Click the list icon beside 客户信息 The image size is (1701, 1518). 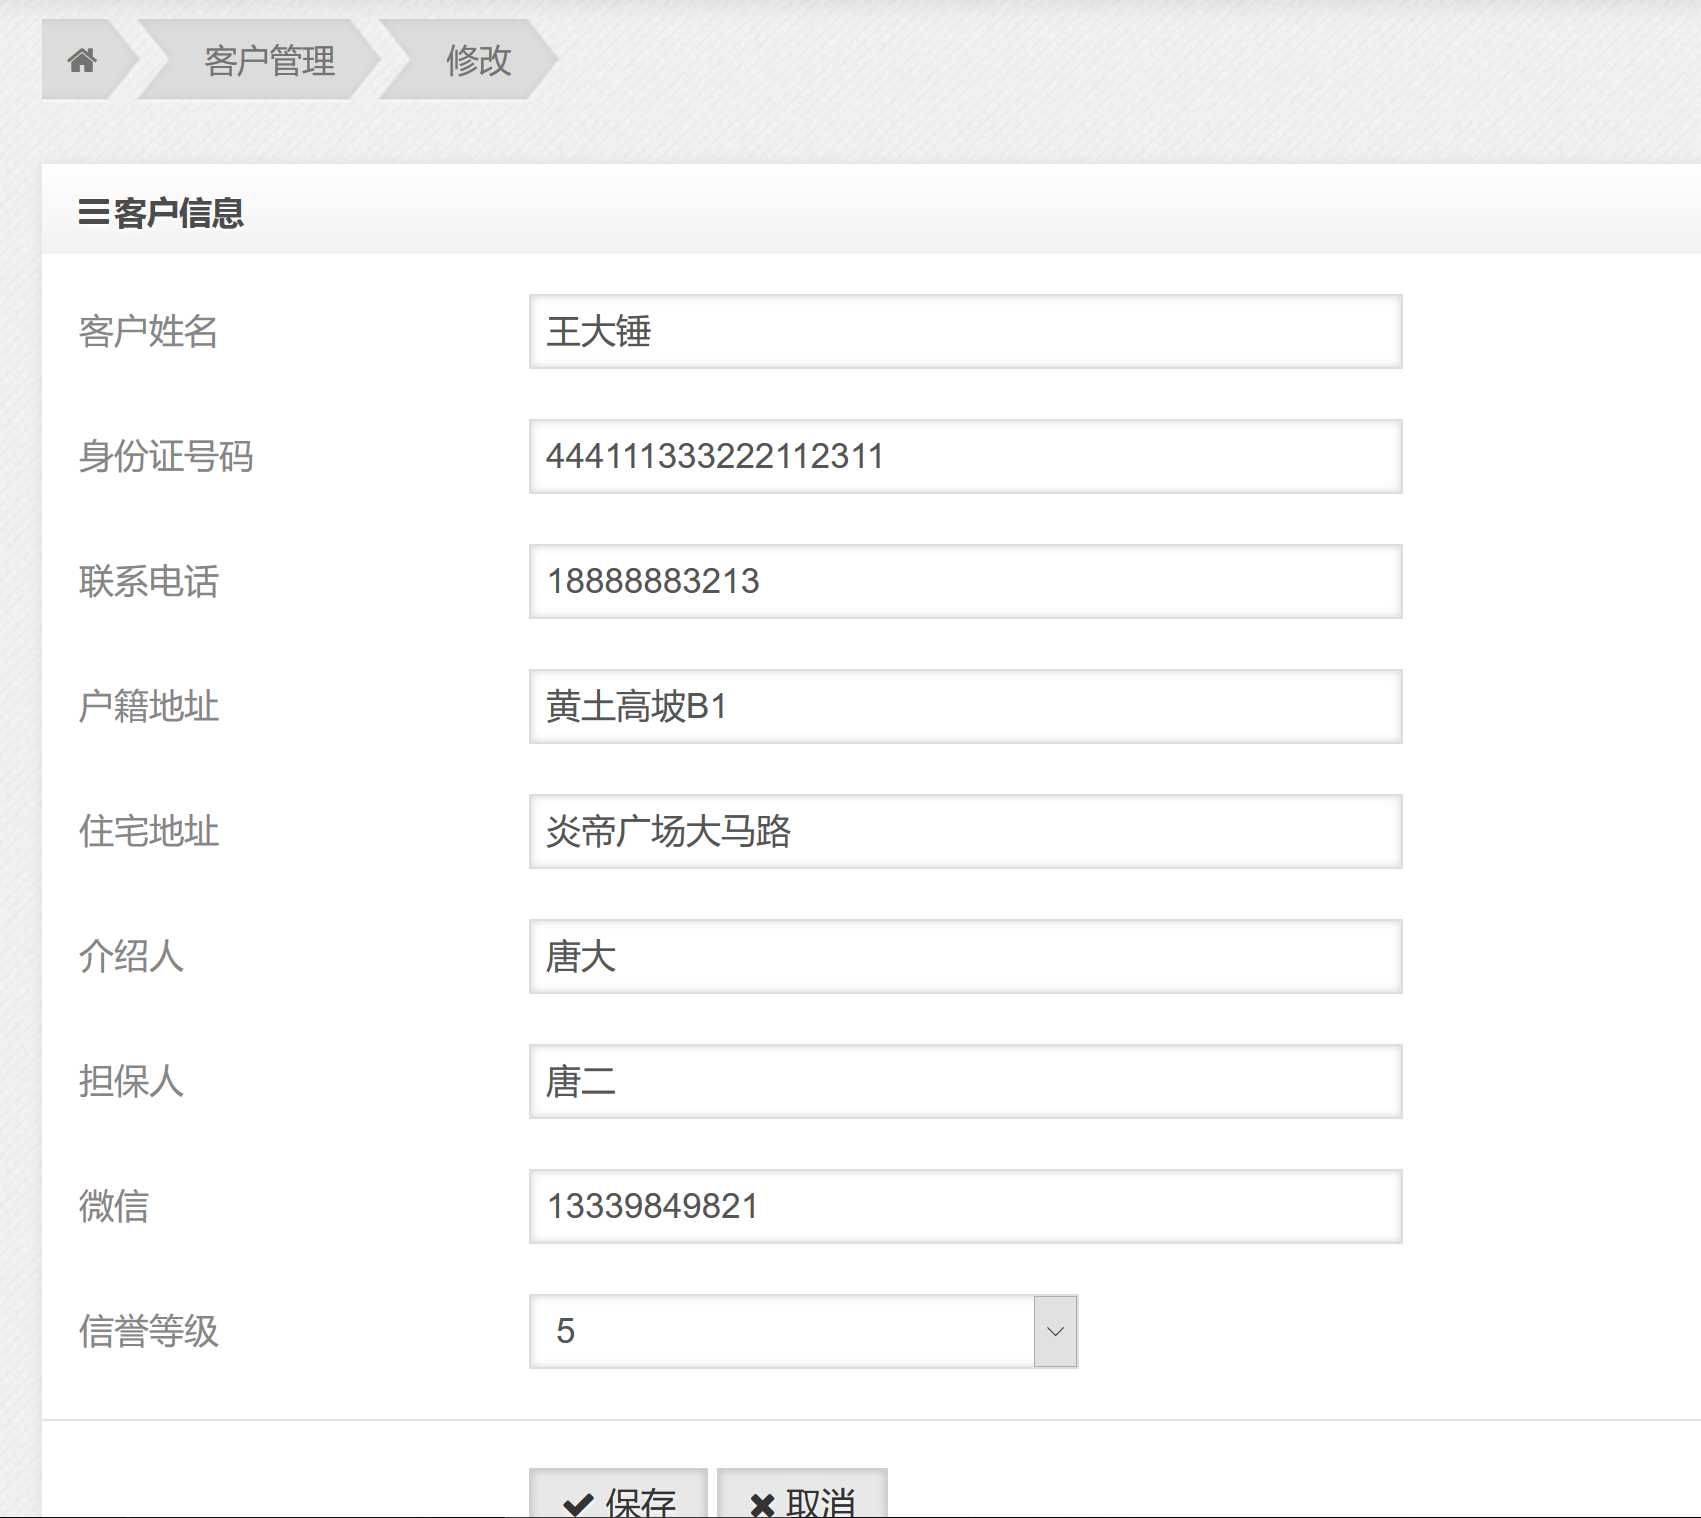93,213
